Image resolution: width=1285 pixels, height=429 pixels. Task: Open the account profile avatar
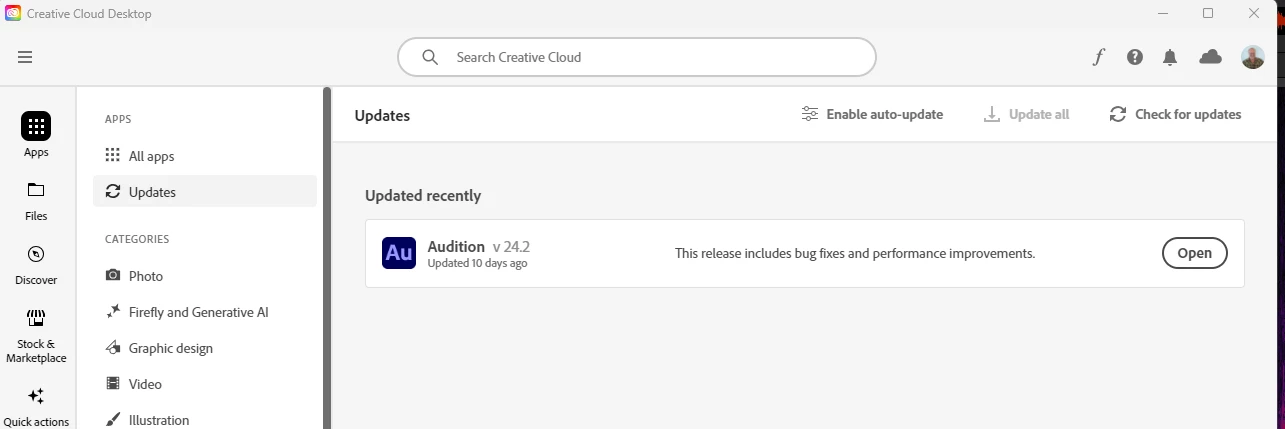[x=1253, y=57]
